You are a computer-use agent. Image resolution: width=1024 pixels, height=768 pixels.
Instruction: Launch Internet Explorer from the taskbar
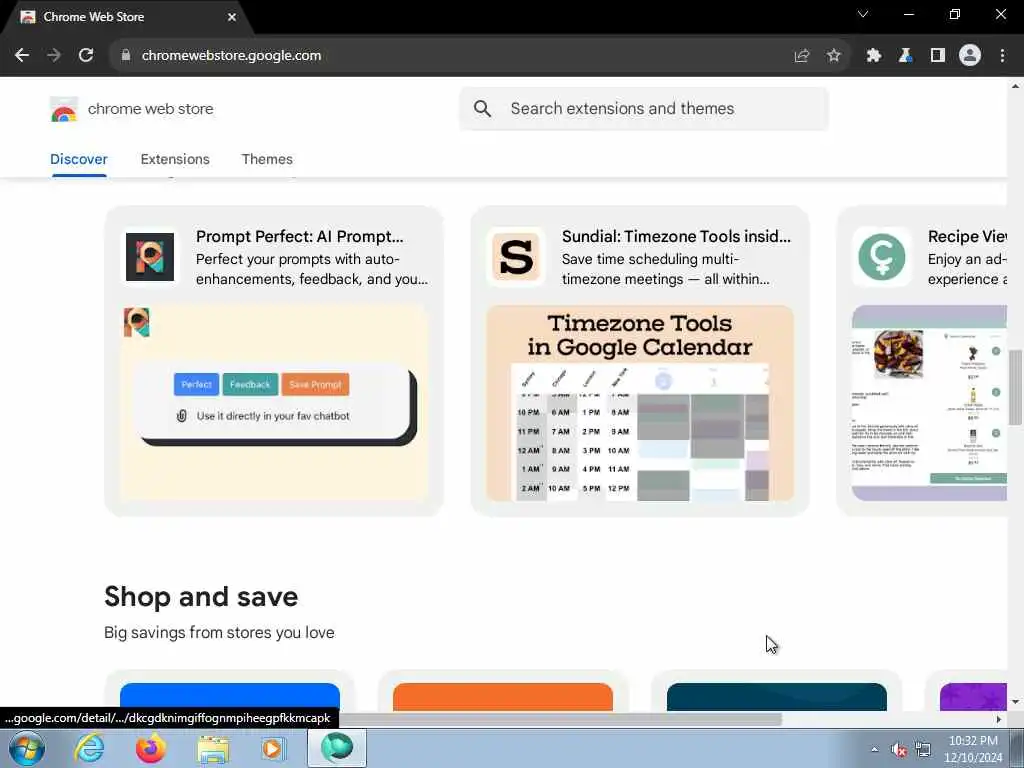click(x=89, y=748)
